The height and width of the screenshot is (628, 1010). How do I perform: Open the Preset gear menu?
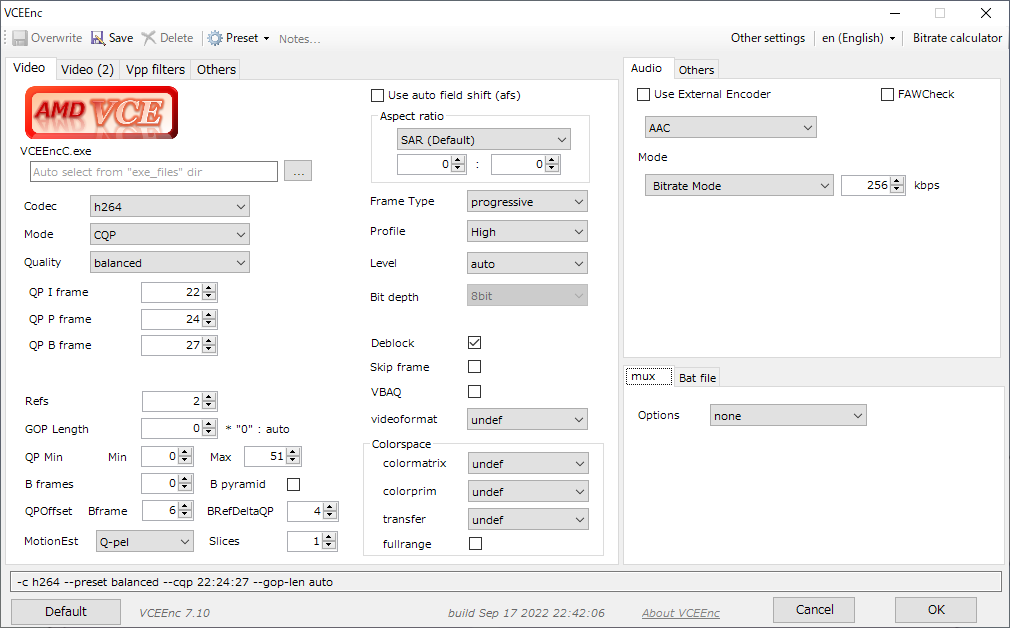click(x=238, y=38)
